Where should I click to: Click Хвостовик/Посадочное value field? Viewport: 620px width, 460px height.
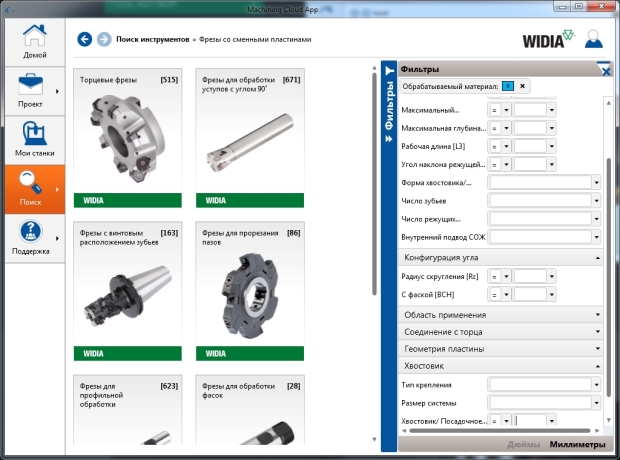pos(530,420)
